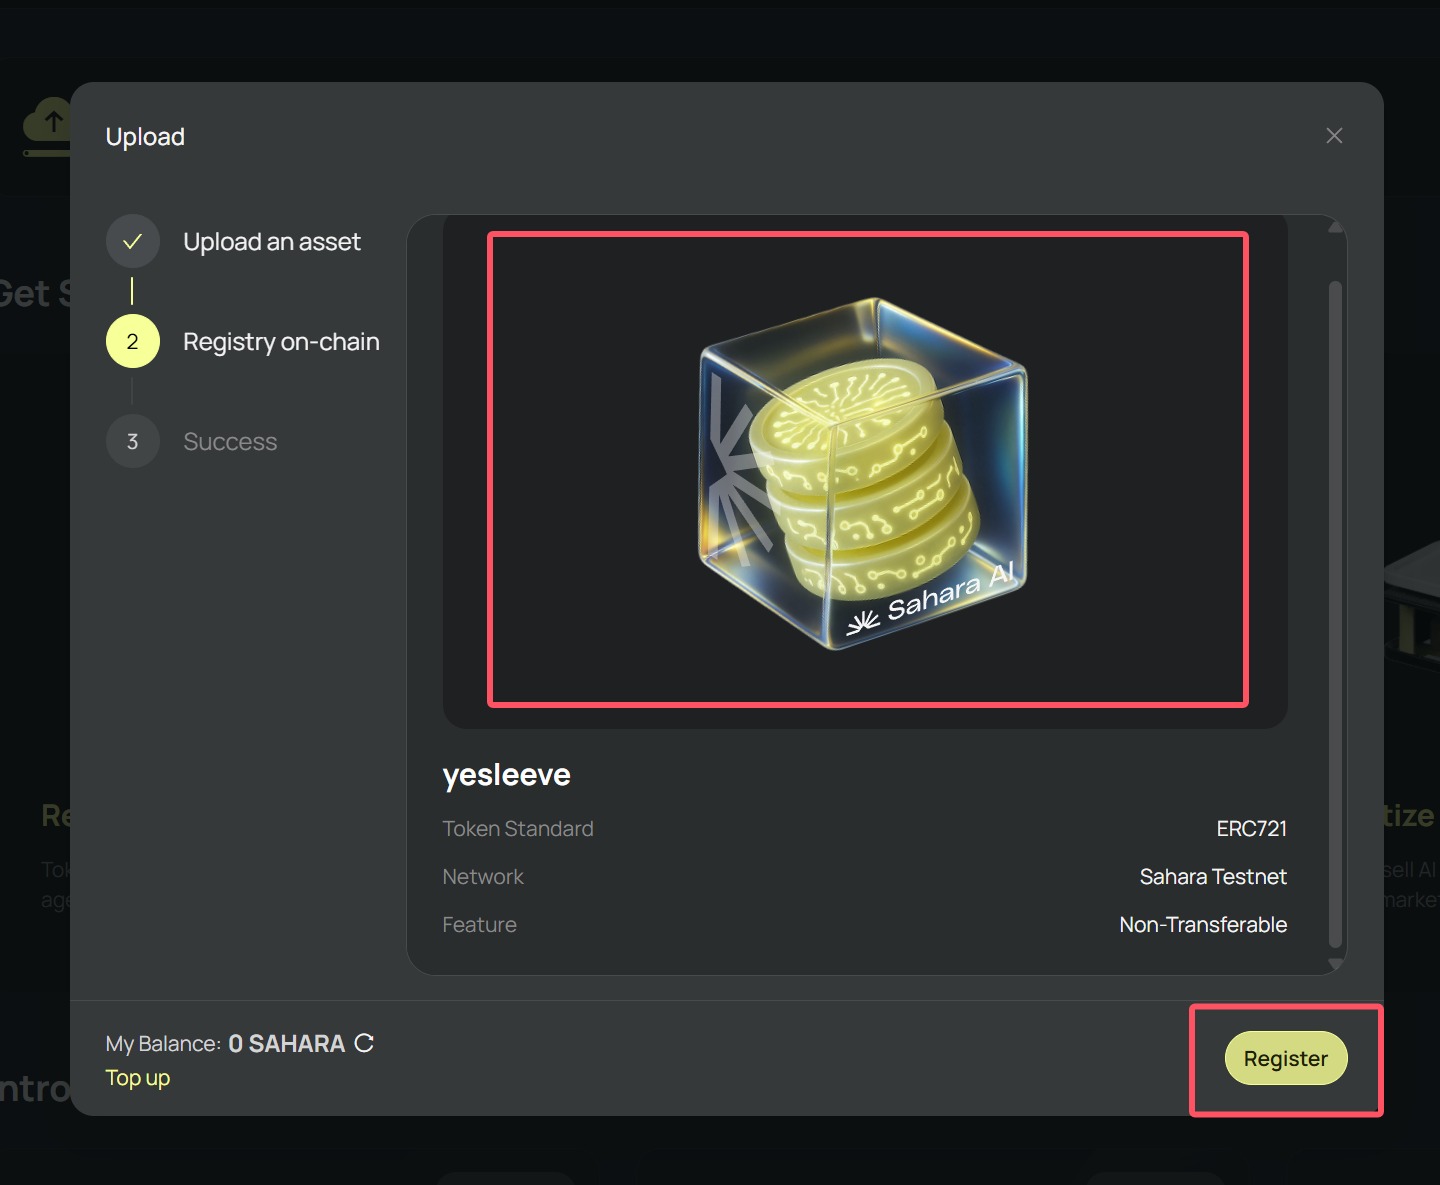1440x1185 pixels.
Task: Click the scroll-up arrow of the asset panel
Action: (x=1335, y=227)
